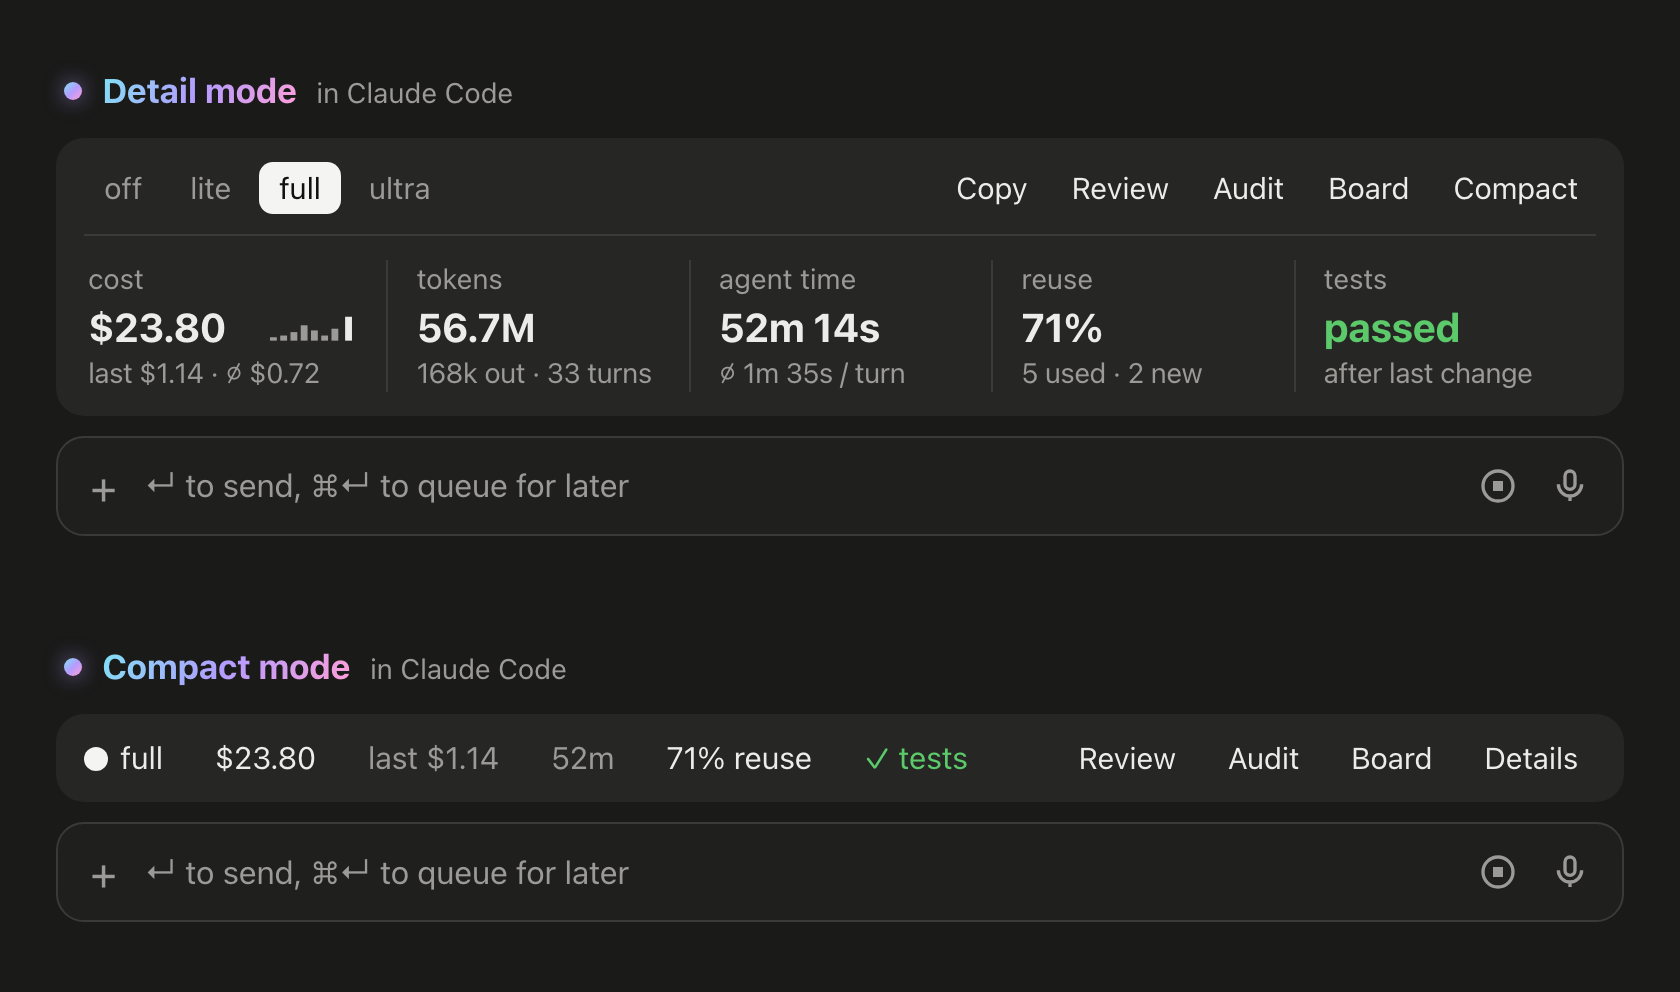Switch detail level to ultra
Screen dimensions: 1680x992
click(x=399, y=188)
